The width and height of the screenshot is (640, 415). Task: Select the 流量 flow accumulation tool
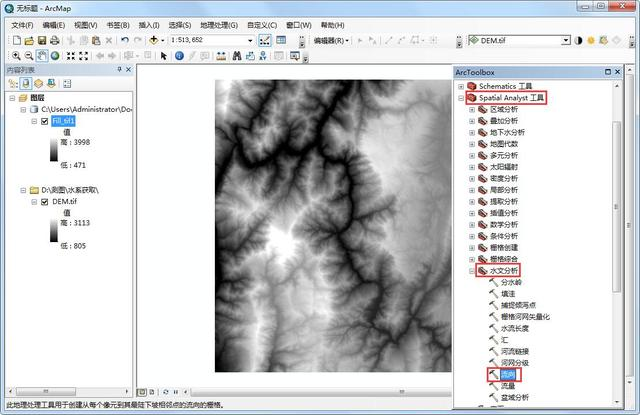(508, 386)
